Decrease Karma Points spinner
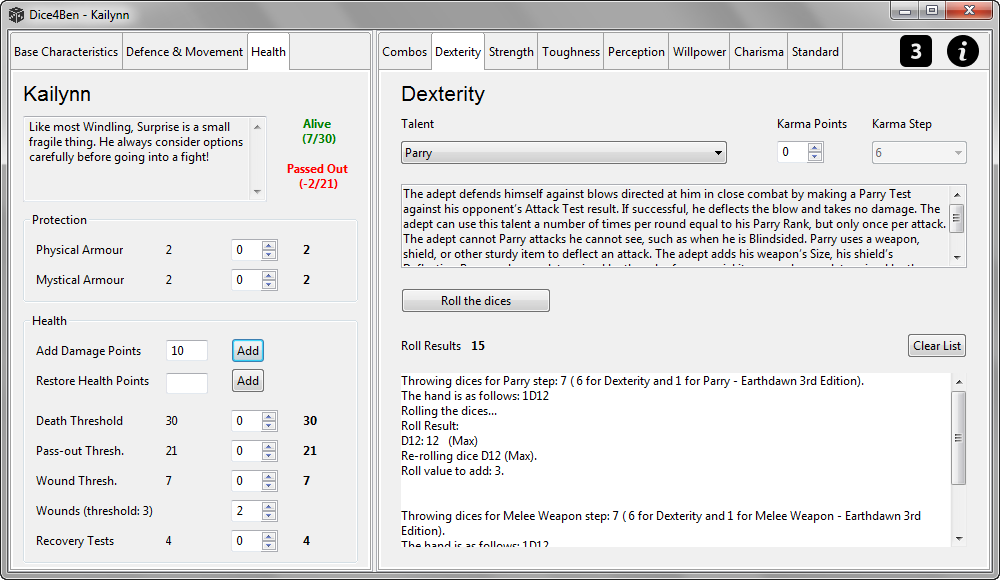Screen dimensions: 1000x580 tap(814, 156)
